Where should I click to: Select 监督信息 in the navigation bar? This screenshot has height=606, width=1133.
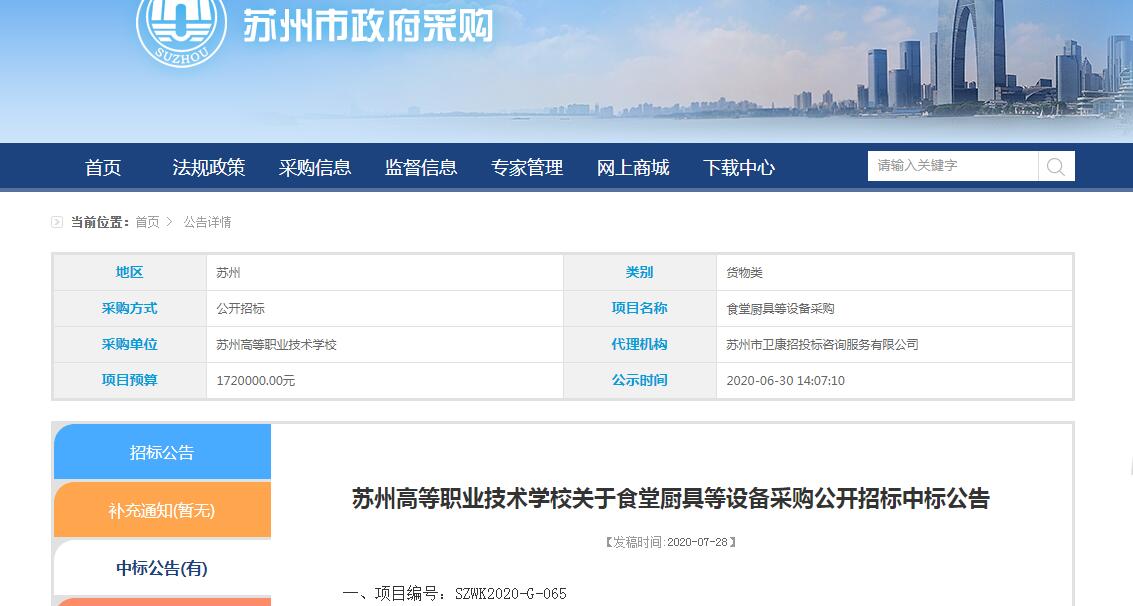click(x=421, y=168)
